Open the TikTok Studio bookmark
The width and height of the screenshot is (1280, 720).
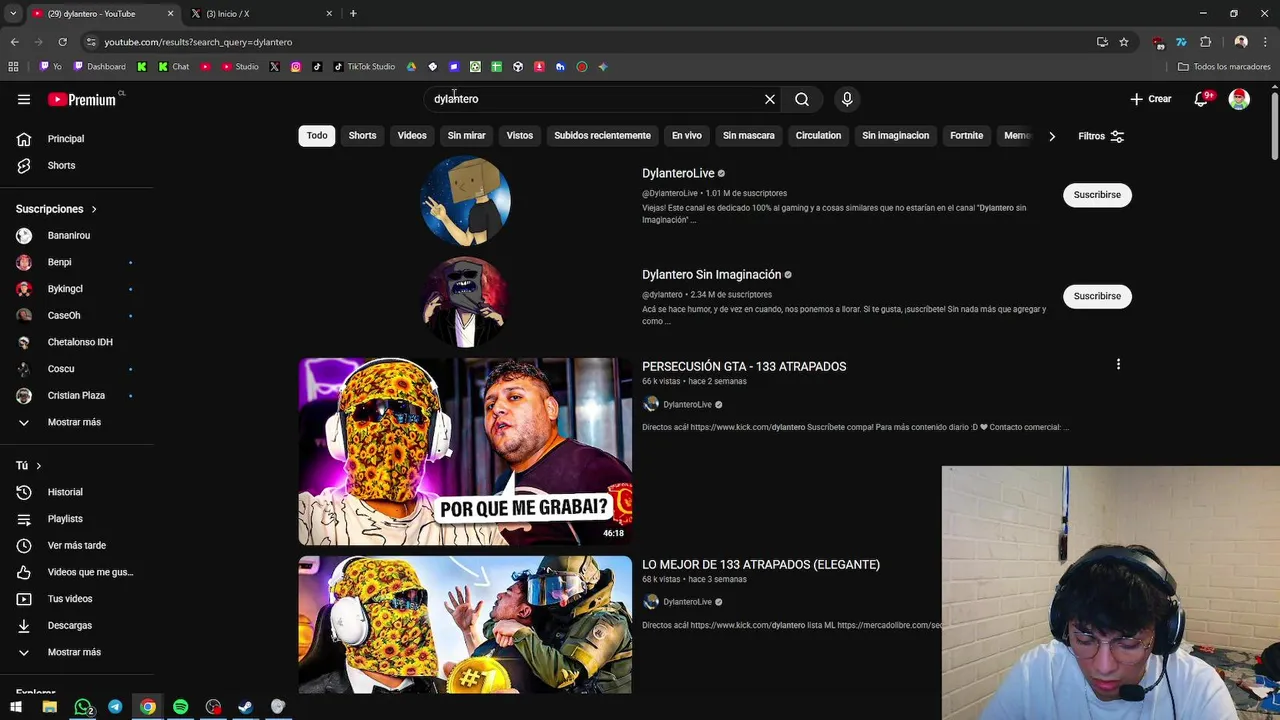coord(364,67)
